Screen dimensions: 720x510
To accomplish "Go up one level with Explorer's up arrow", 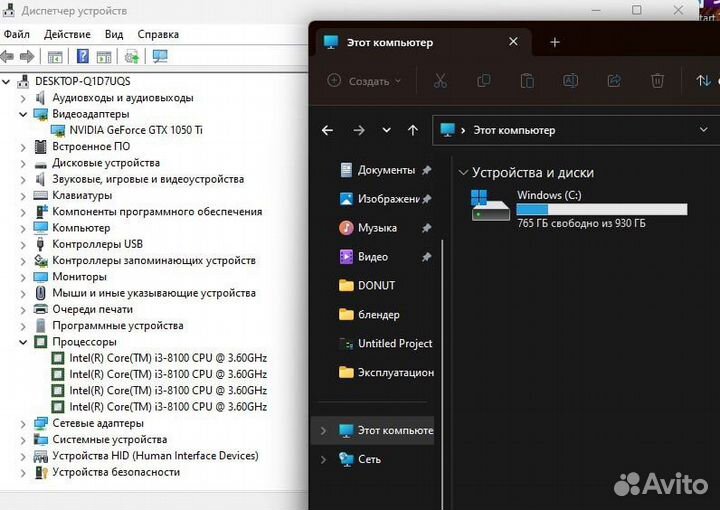I will tap(413, 130).
